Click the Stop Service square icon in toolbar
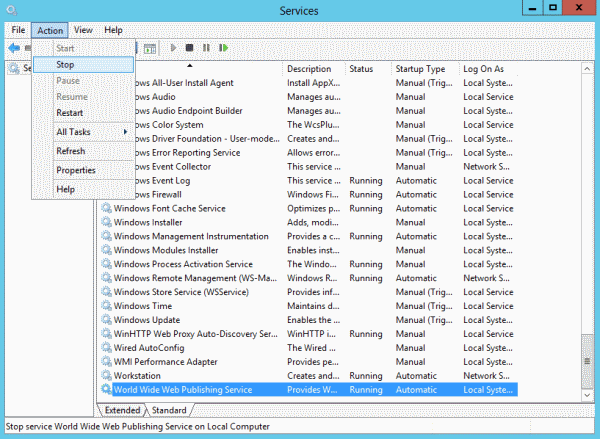This screenshot has width=600, height=439. point(189,48)
